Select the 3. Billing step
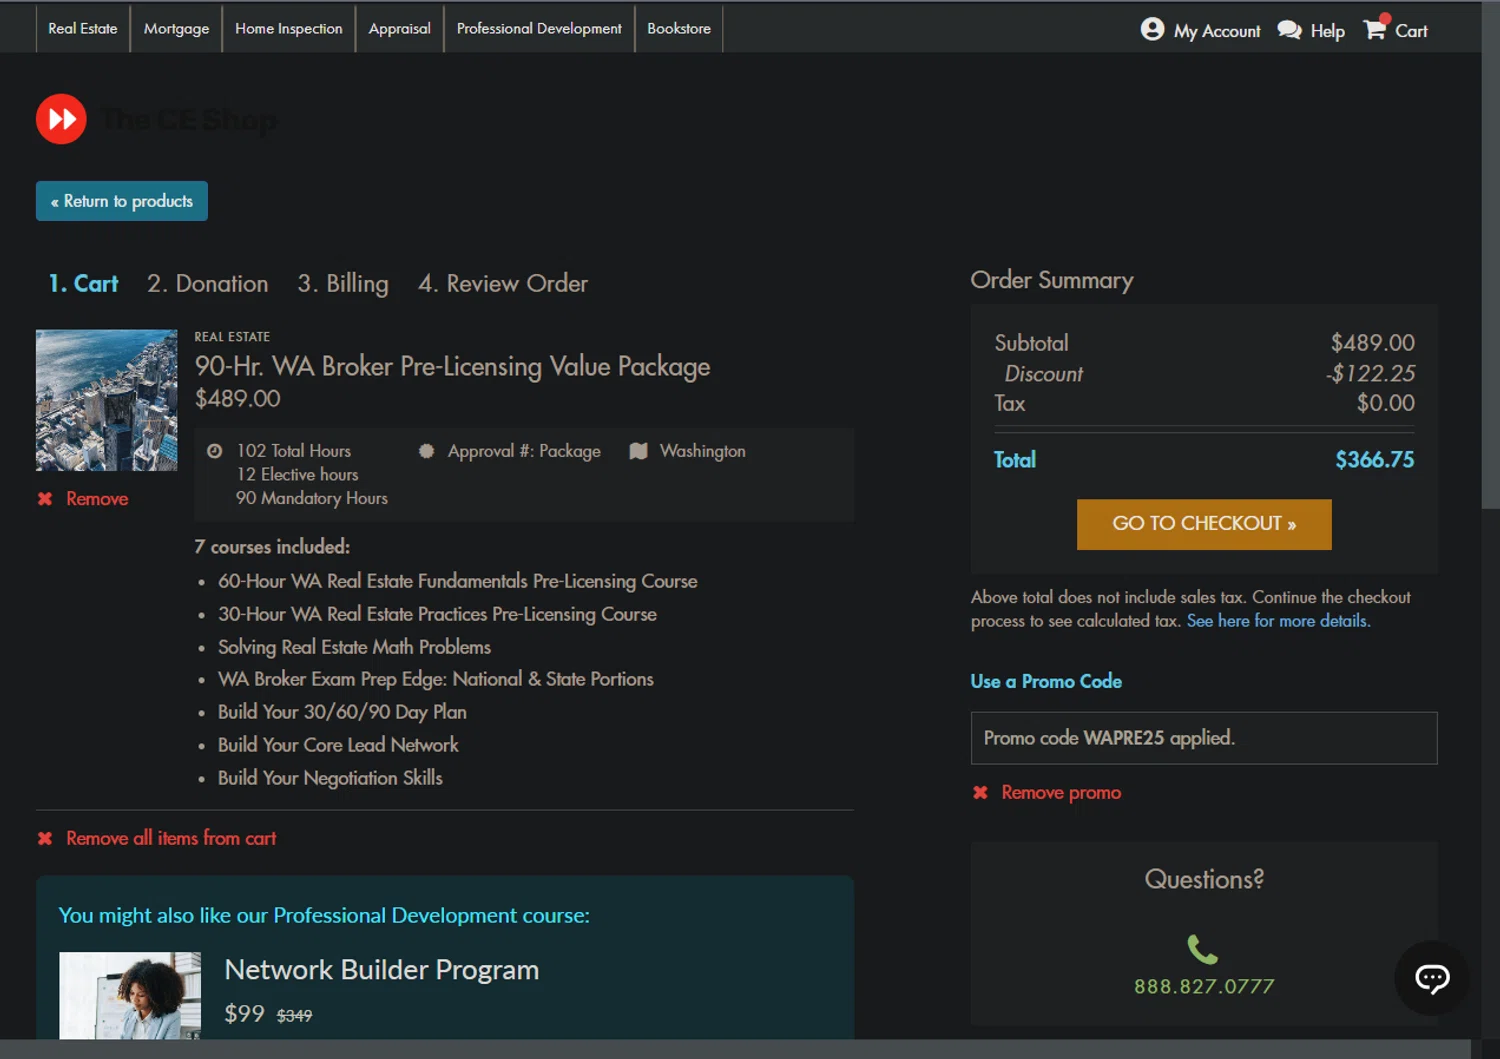 click(343, 284)
